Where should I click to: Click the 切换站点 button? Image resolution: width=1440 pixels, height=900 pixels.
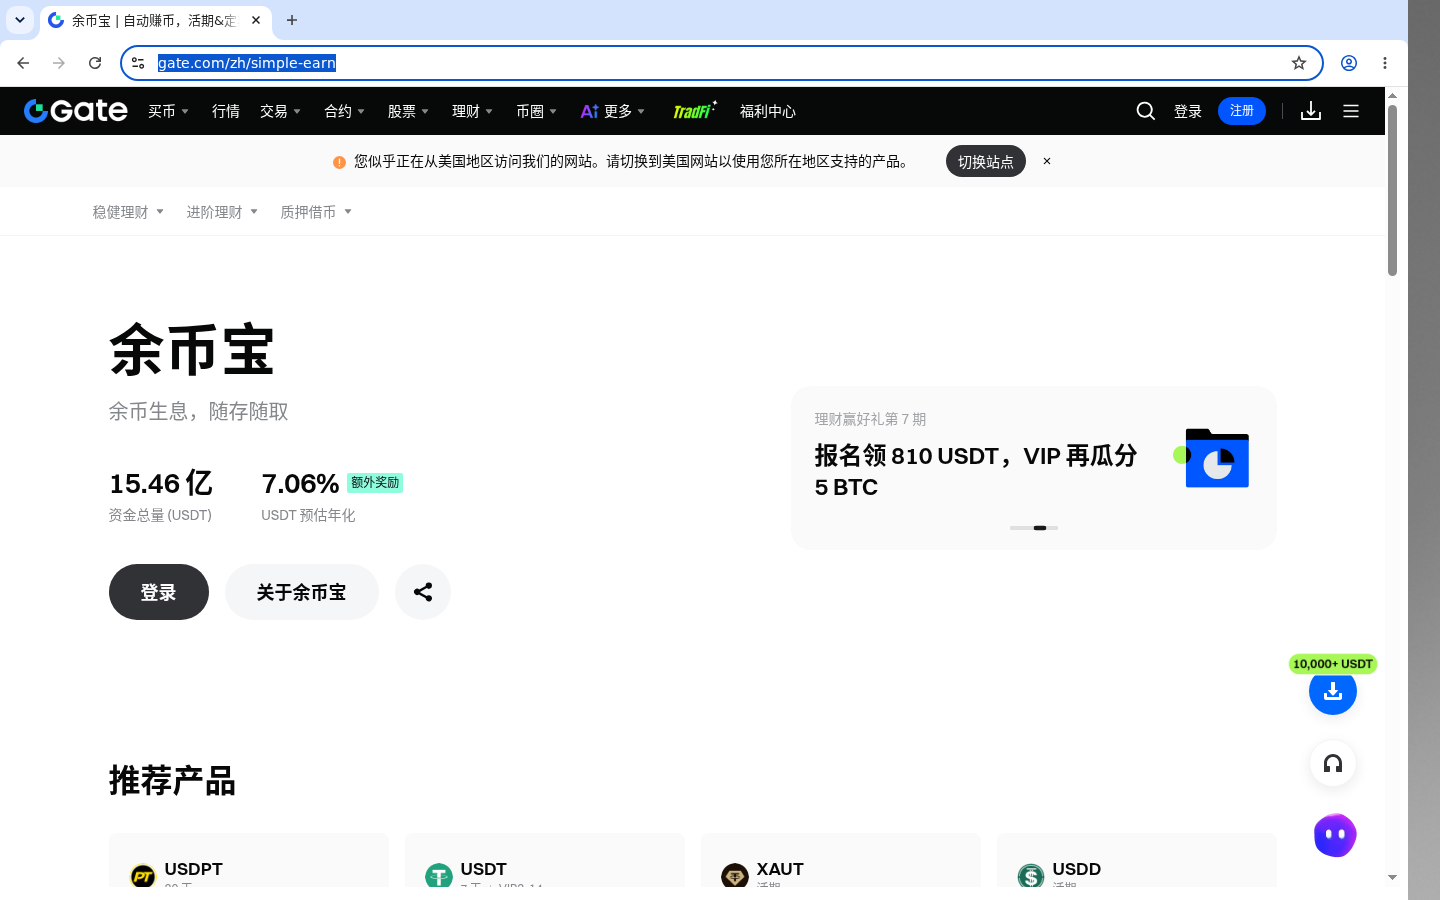coord(986,161)
